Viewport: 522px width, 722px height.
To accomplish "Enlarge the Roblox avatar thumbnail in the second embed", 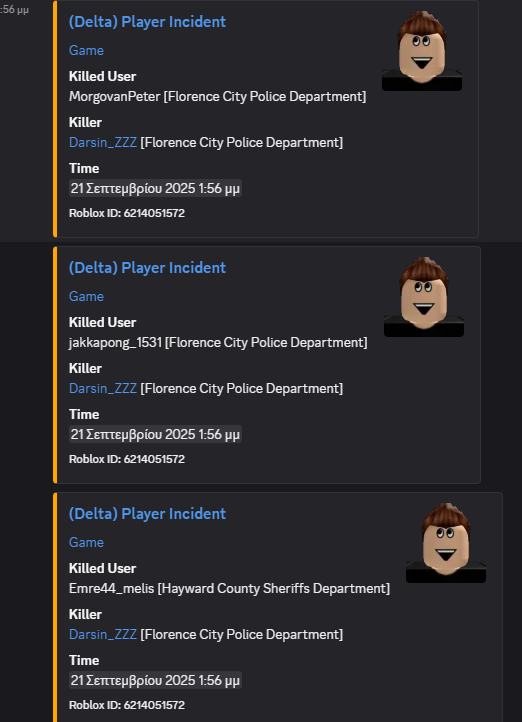I will 424,297.
